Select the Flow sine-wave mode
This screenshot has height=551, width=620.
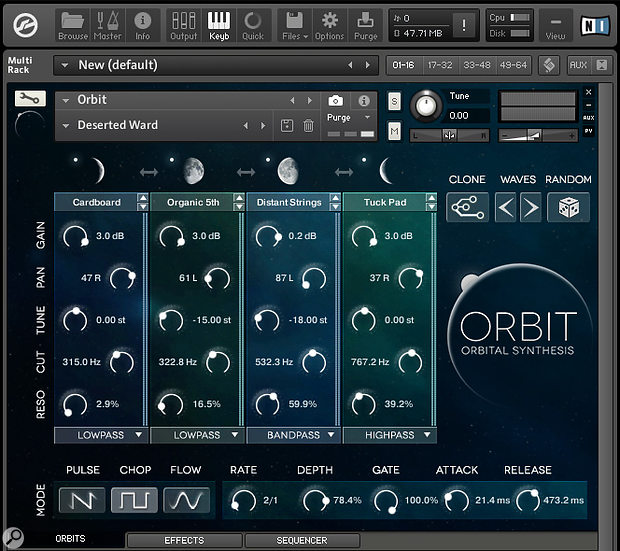186,500
